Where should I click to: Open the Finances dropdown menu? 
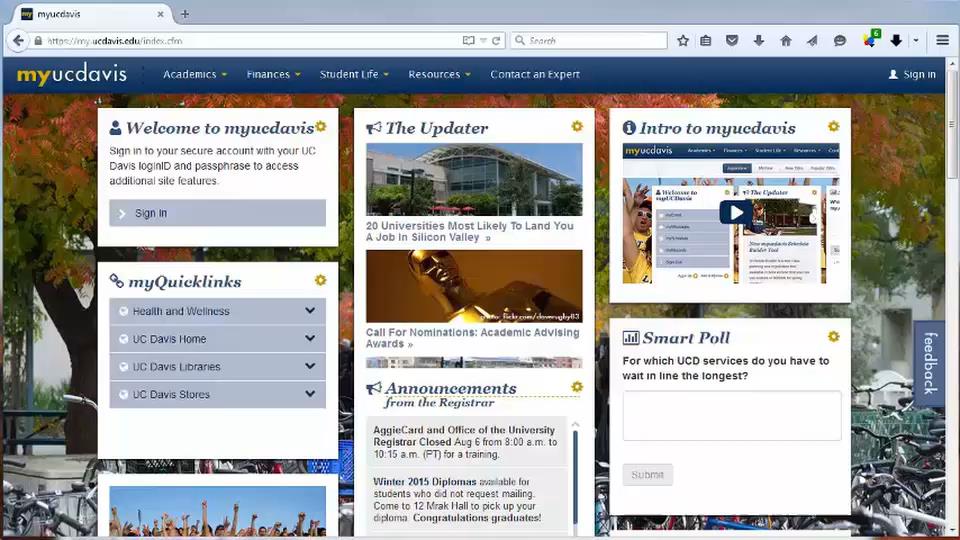[273, 74]
